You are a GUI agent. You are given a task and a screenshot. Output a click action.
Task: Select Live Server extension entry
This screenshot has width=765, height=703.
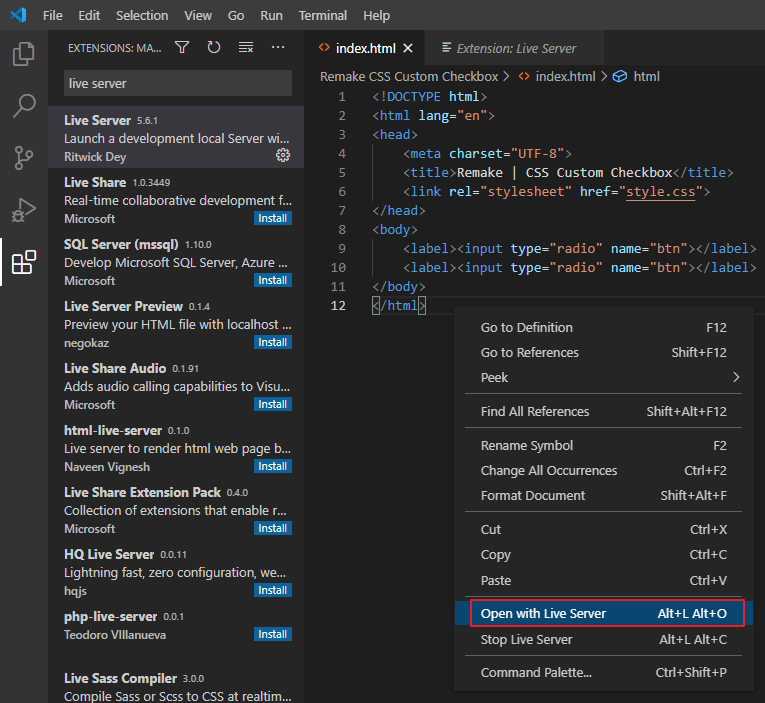point(176,138)
